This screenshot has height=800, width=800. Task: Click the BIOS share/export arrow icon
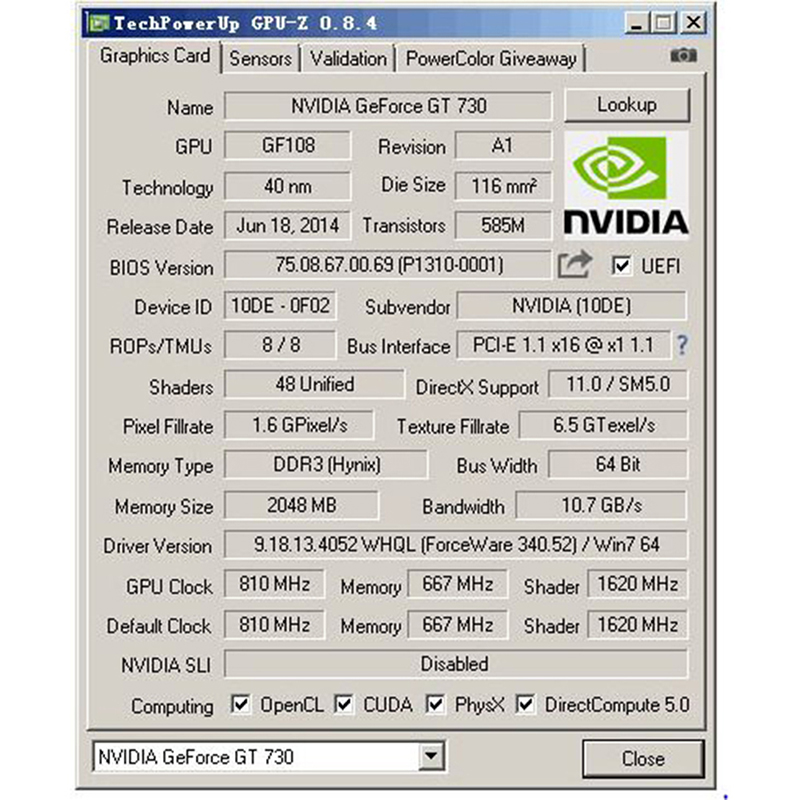(575, 265)
